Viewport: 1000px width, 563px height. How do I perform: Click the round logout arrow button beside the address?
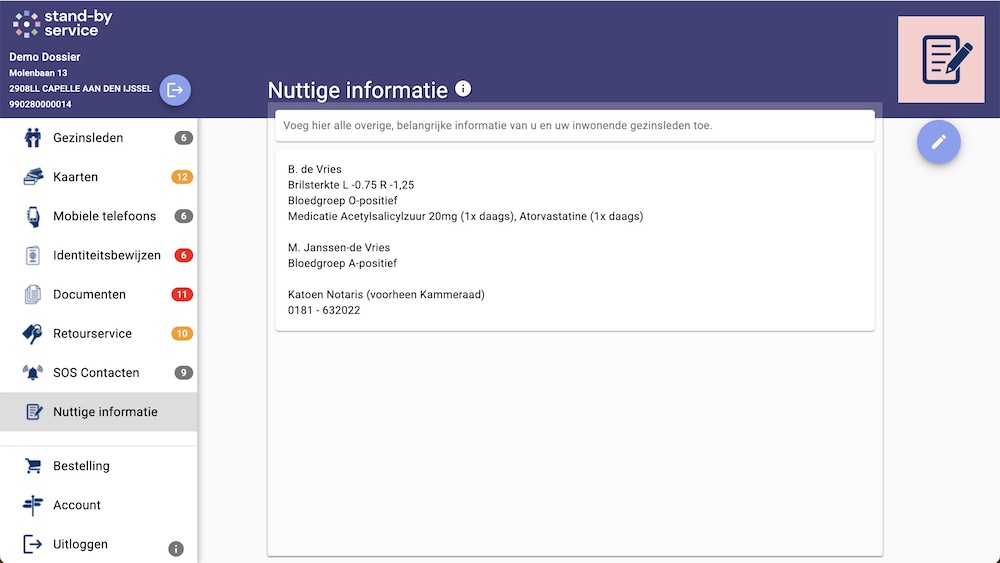[175, 90]
